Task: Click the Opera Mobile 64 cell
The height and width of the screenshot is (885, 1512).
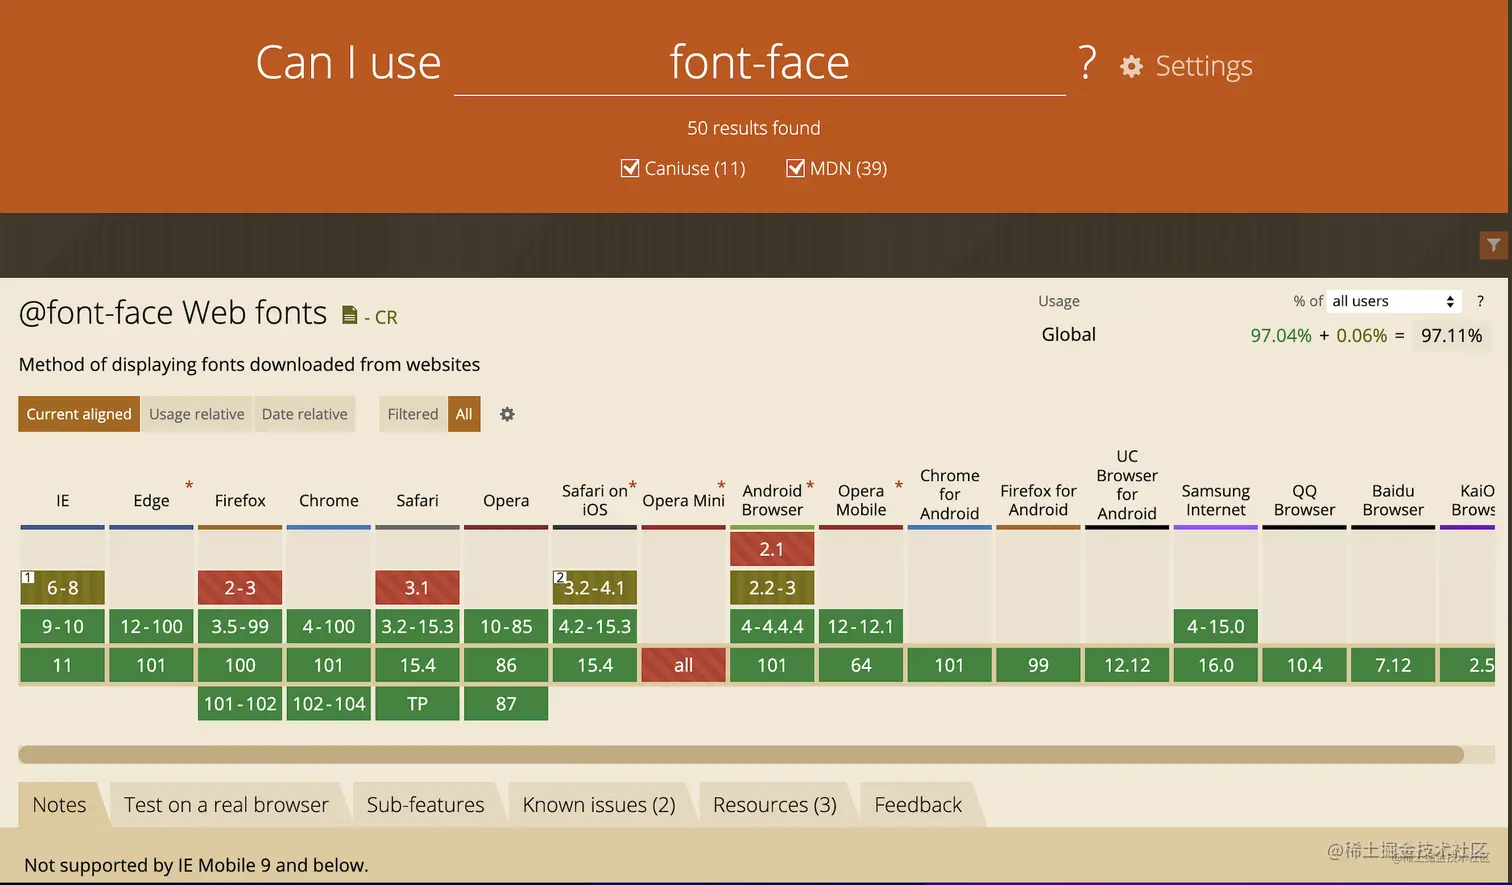Action: click(861, 665)
